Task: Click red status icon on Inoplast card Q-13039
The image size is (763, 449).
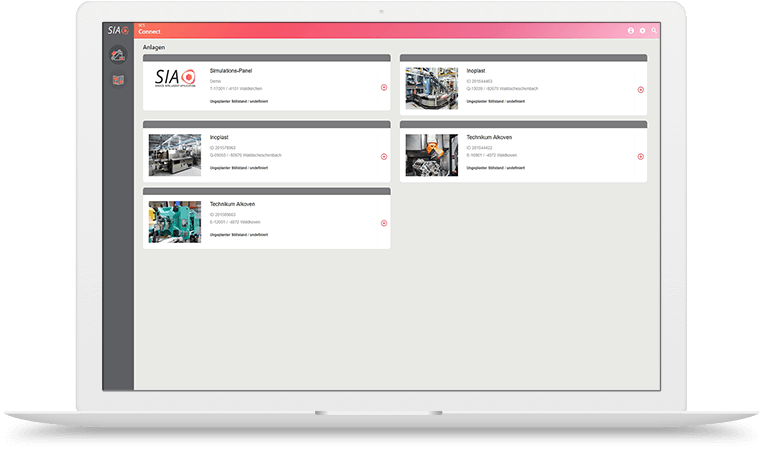Action: click(x=641, y=90)
